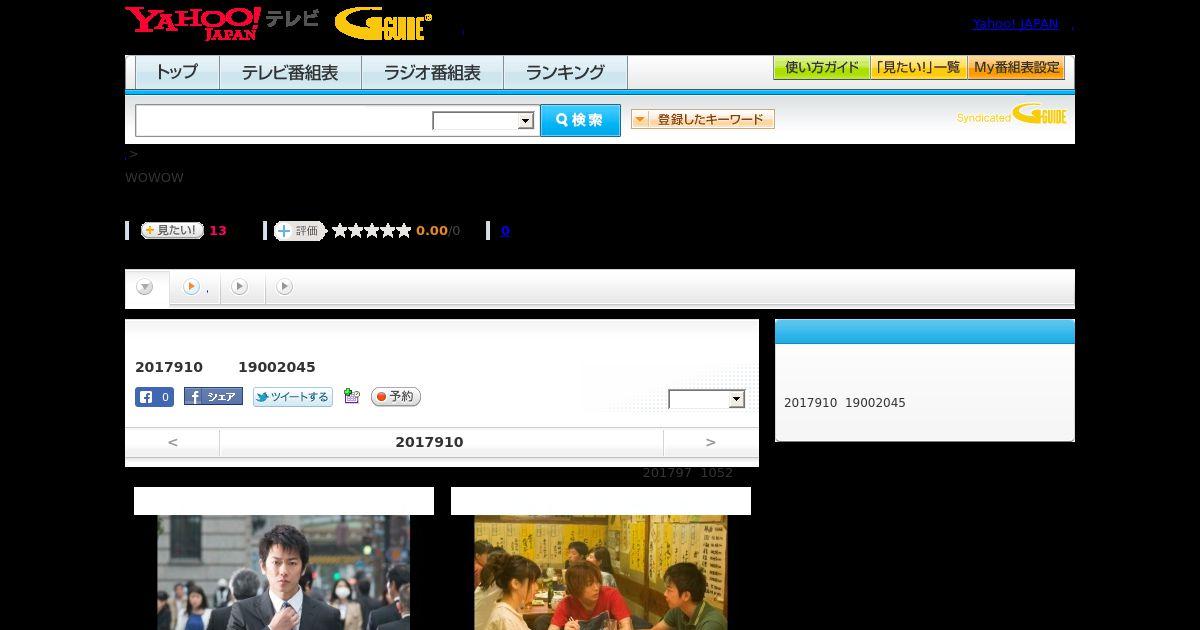Open the izakaya restaurant scene thumbnail

pos(601,572)
